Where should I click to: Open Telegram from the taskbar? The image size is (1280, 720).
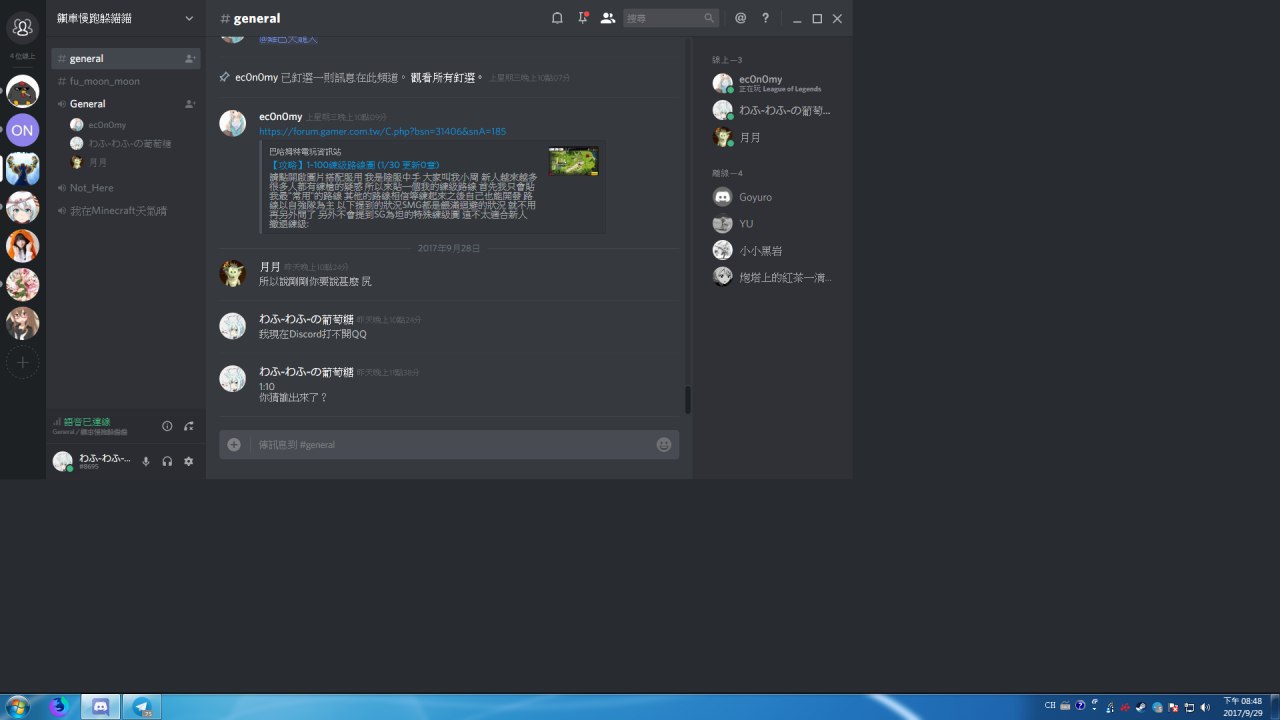[142, 706]
